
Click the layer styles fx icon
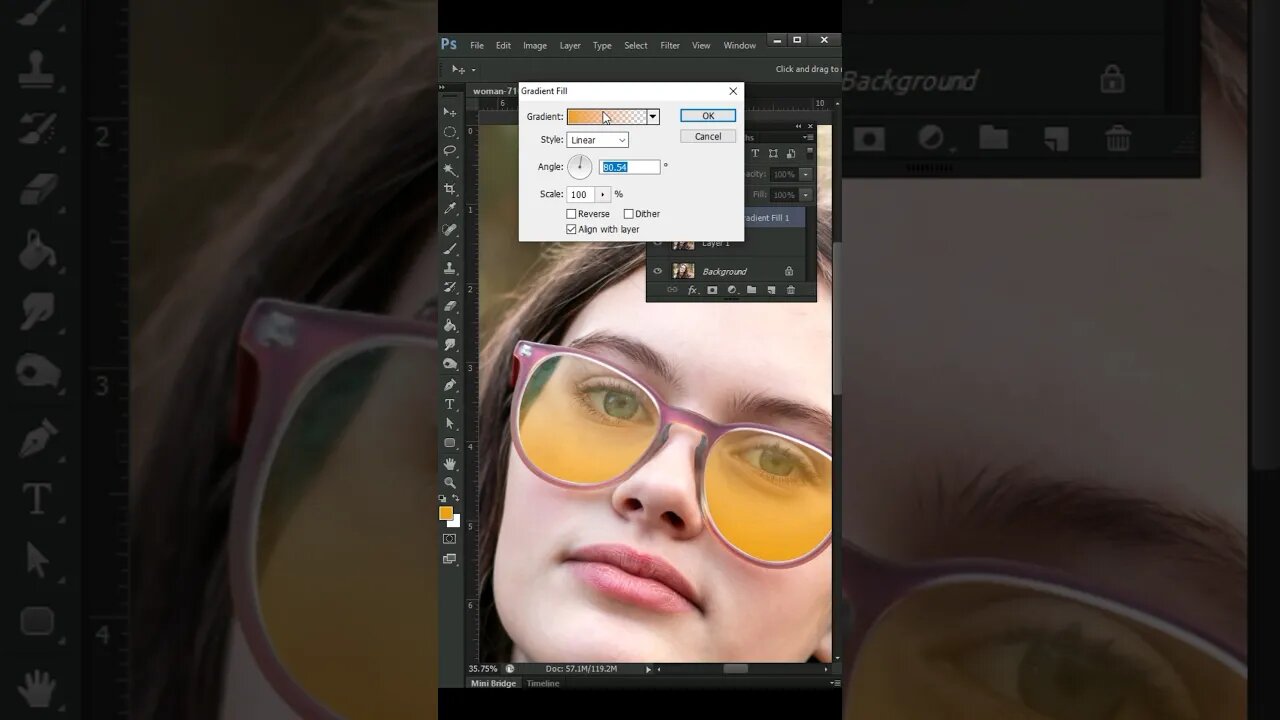coord(692,290)
